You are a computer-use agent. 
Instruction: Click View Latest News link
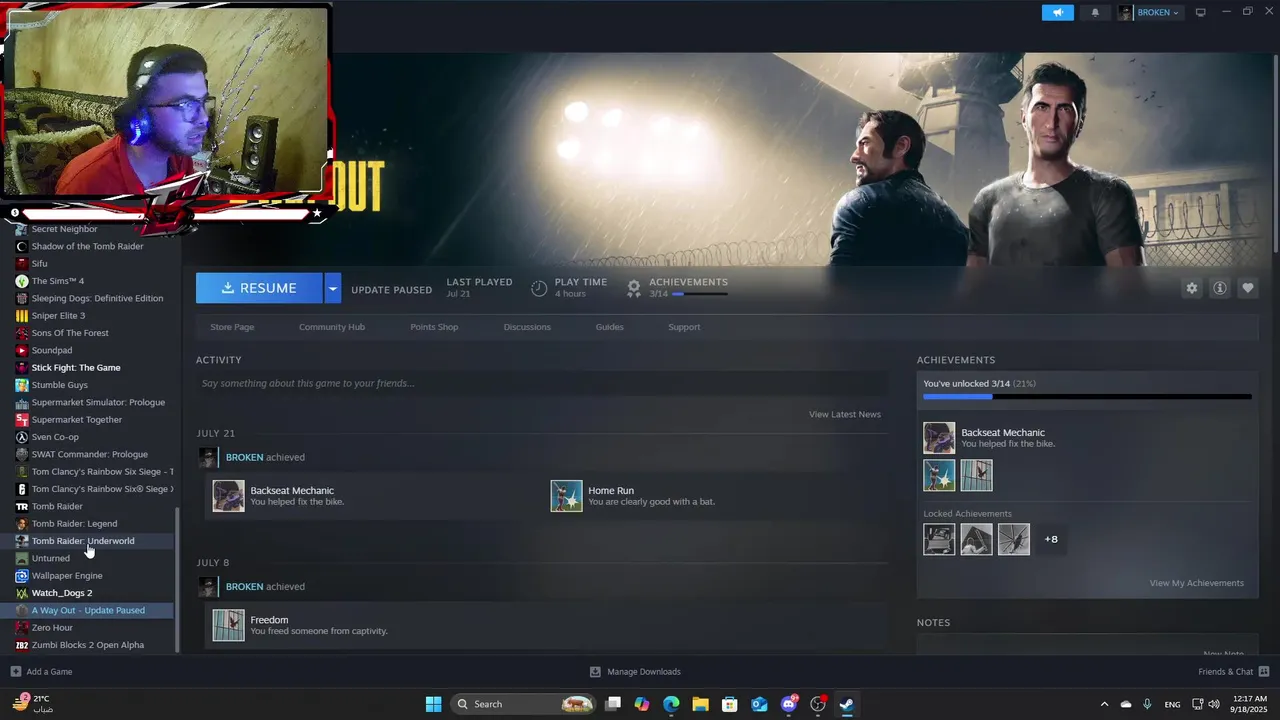(x=845, y=414)
